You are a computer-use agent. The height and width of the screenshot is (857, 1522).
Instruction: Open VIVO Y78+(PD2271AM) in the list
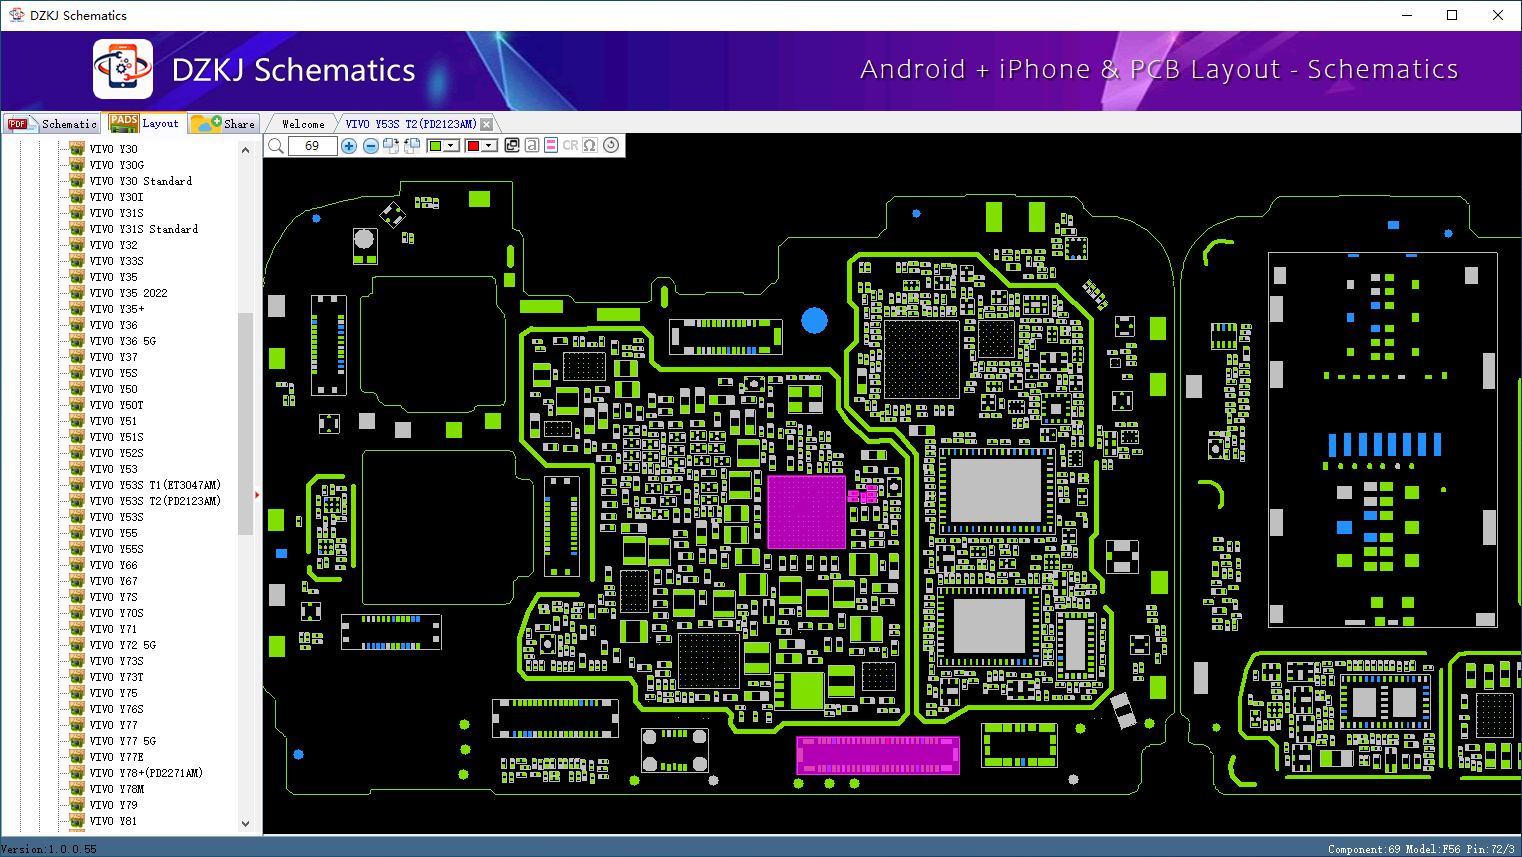point(146,773)
